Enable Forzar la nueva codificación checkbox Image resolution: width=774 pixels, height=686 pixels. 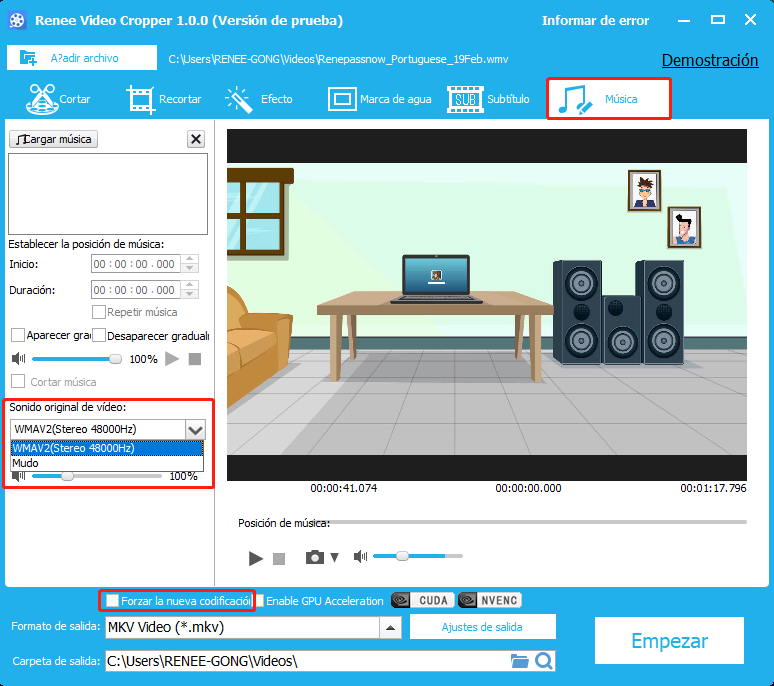[x=113, y=601]
